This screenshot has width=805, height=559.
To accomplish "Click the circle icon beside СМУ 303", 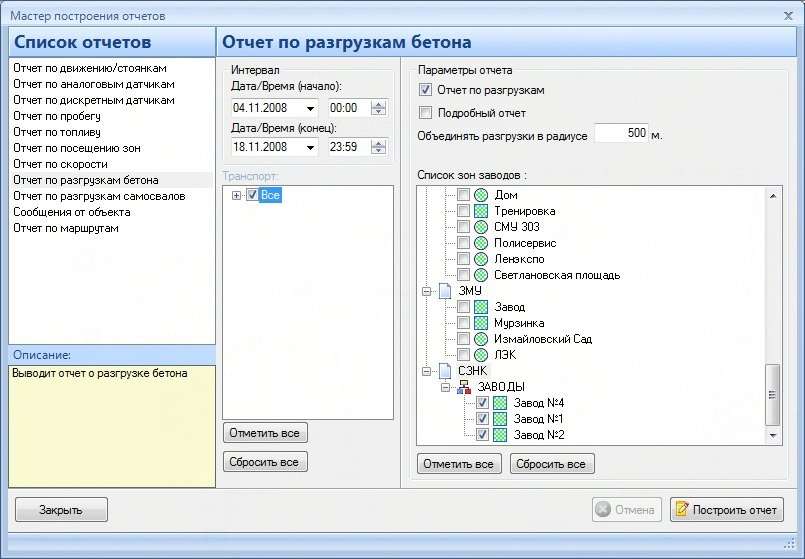I will (481, 227).
